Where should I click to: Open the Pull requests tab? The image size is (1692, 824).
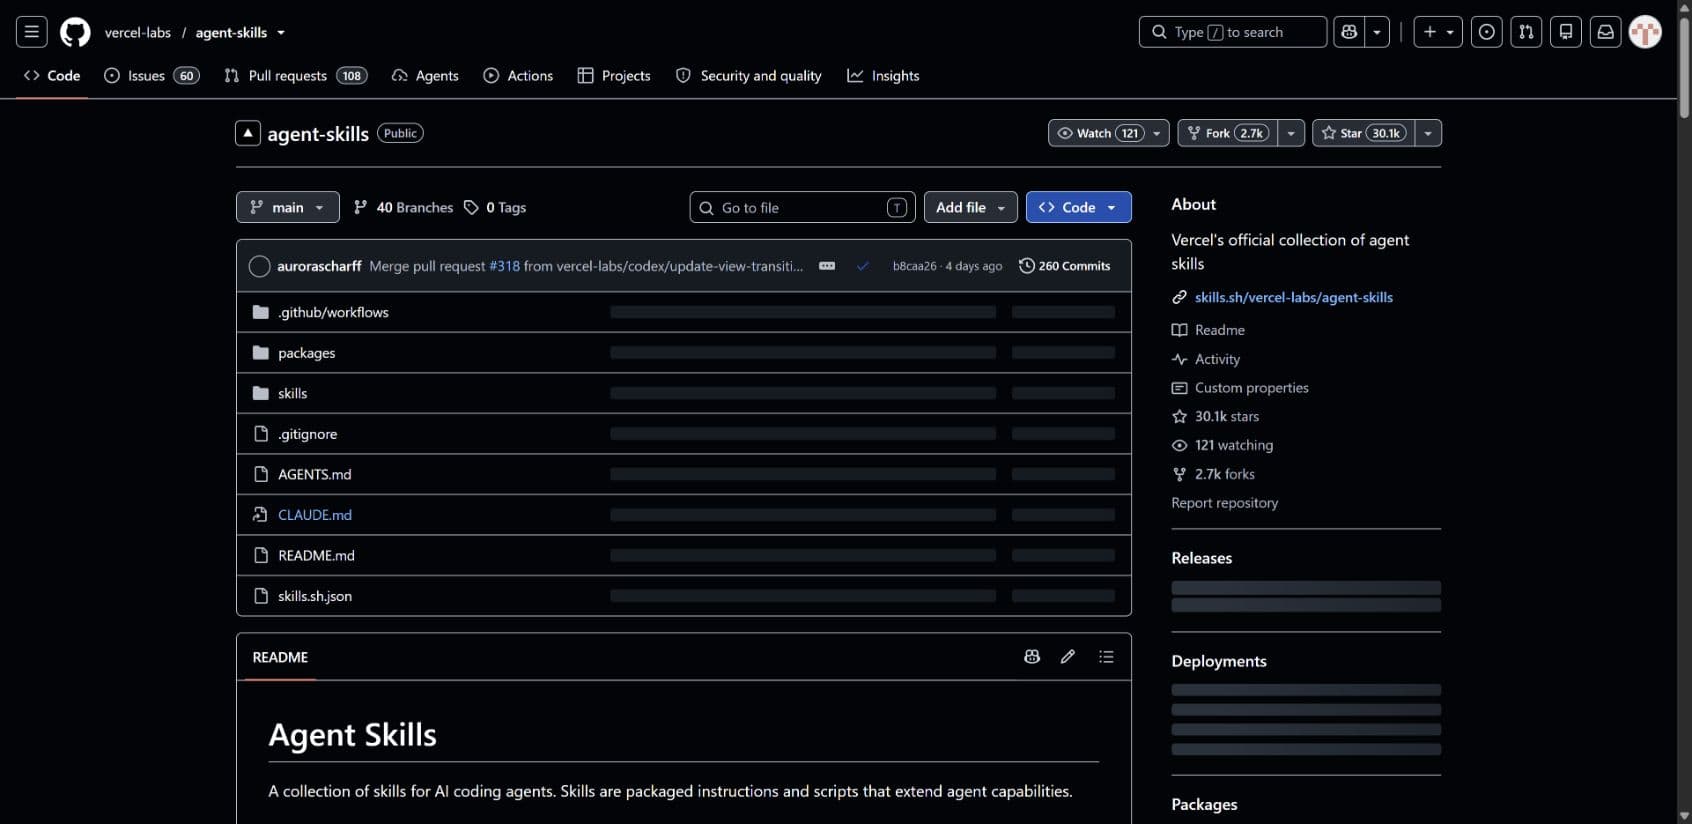(x=296, y=76)
